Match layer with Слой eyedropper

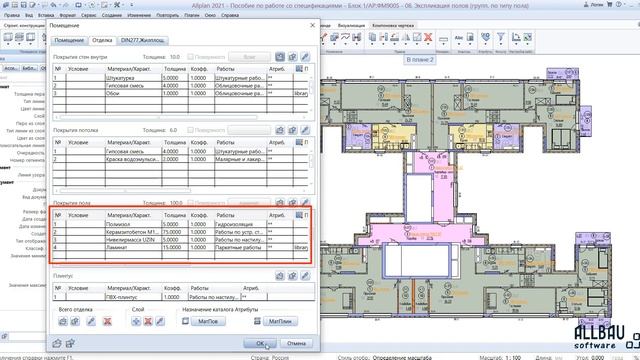click(160, 322)
